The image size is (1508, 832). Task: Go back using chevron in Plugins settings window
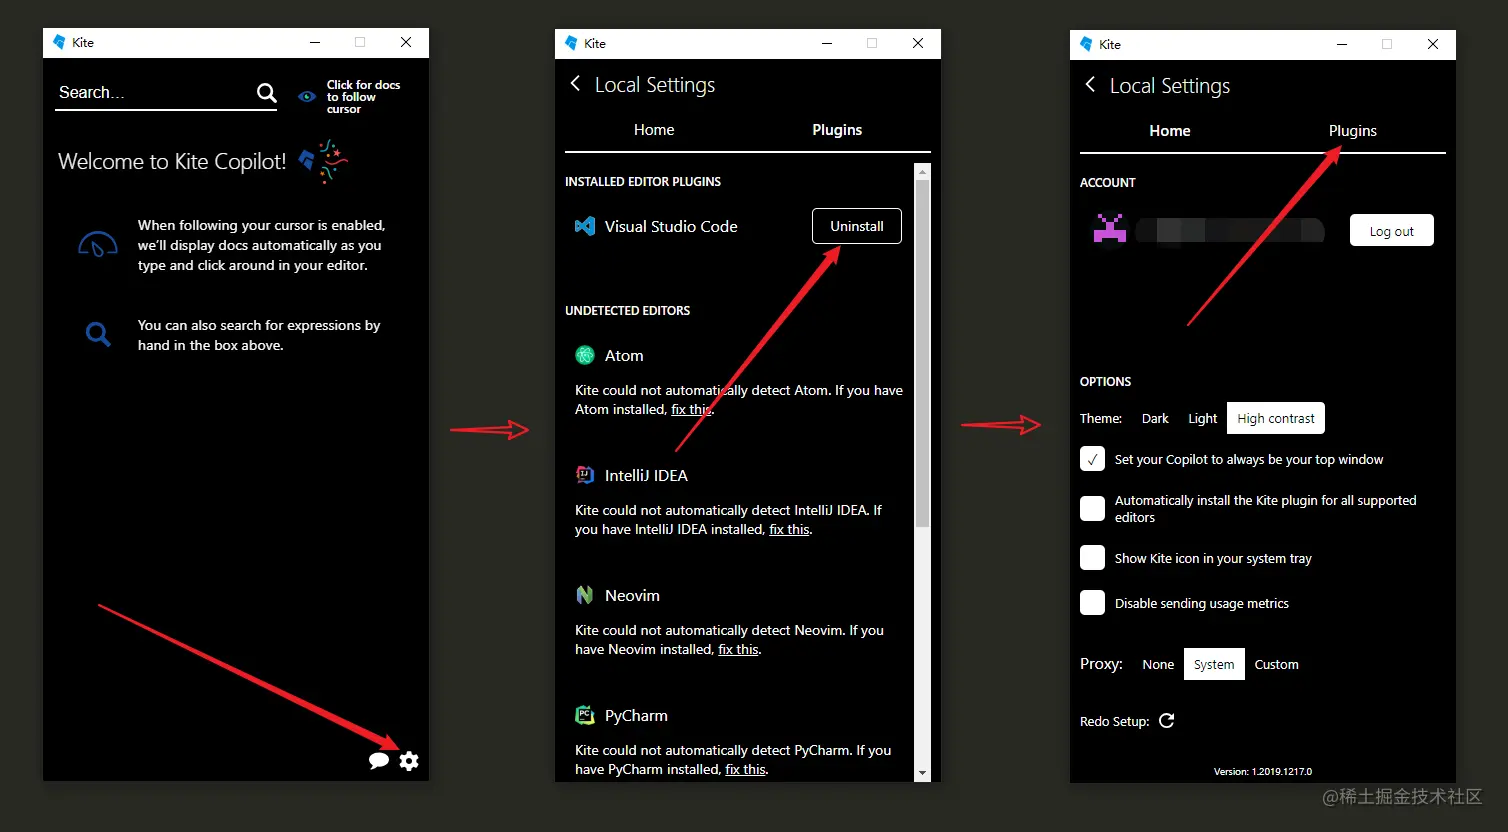pos(575,84)
